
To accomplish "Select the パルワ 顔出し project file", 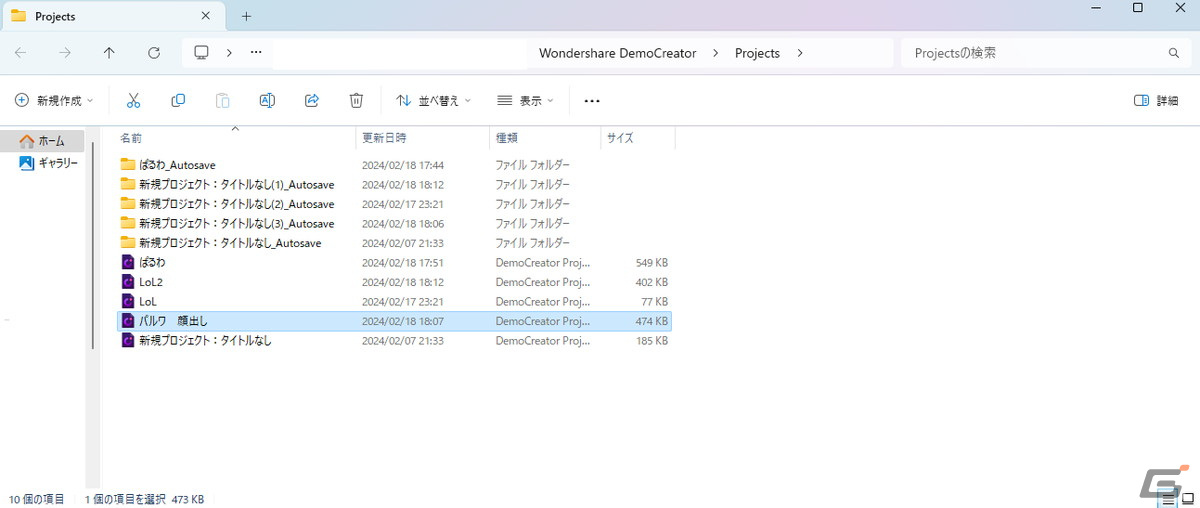I will click(x=394, y=321).
